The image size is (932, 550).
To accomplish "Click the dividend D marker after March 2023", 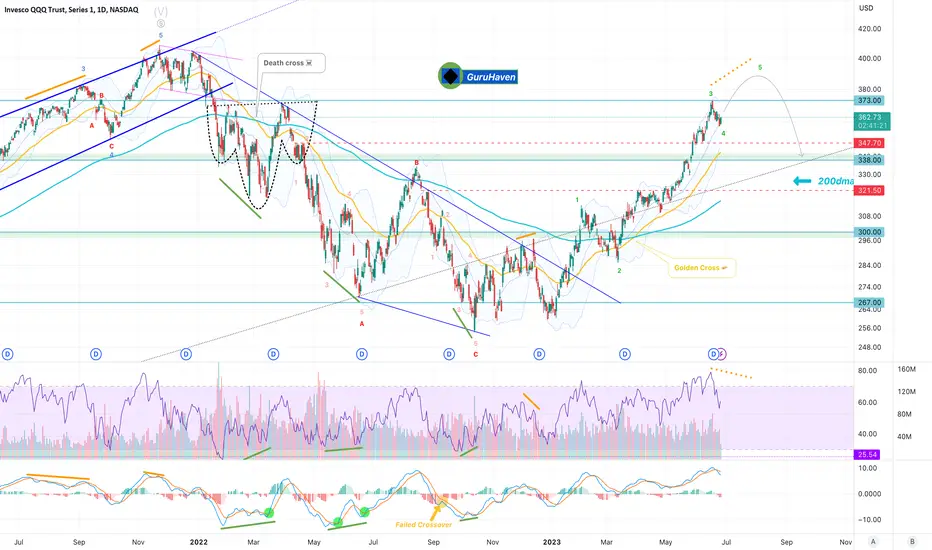I will click(x=625, y=354).
